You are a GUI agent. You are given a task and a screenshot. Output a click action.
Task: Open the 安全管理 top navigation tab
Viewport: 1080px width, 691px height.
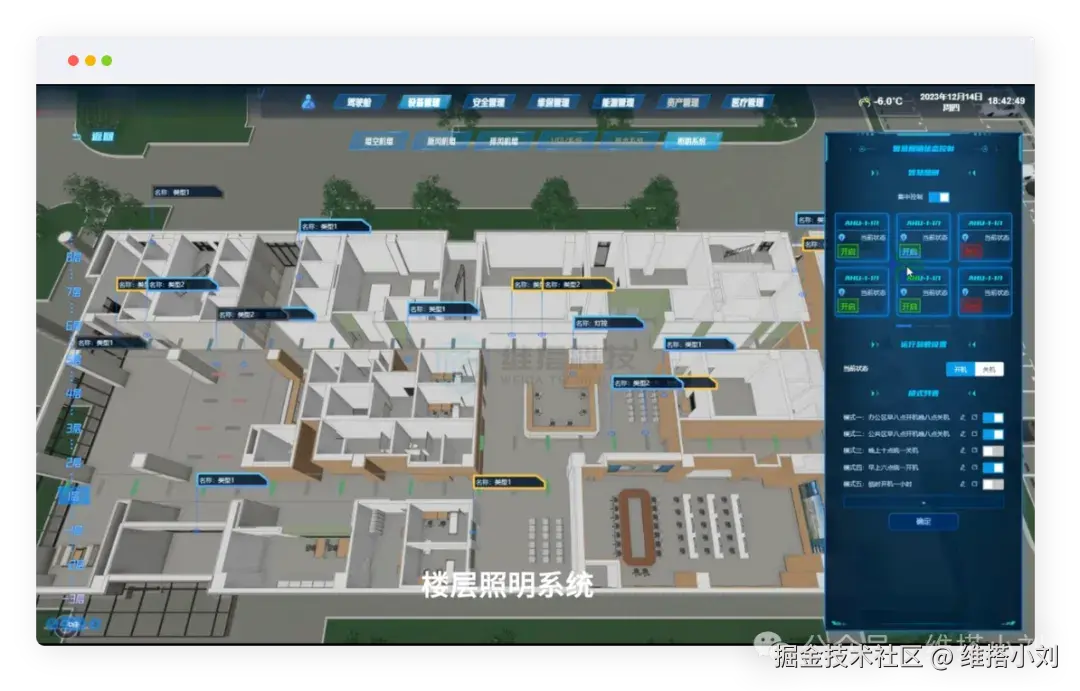488,103
